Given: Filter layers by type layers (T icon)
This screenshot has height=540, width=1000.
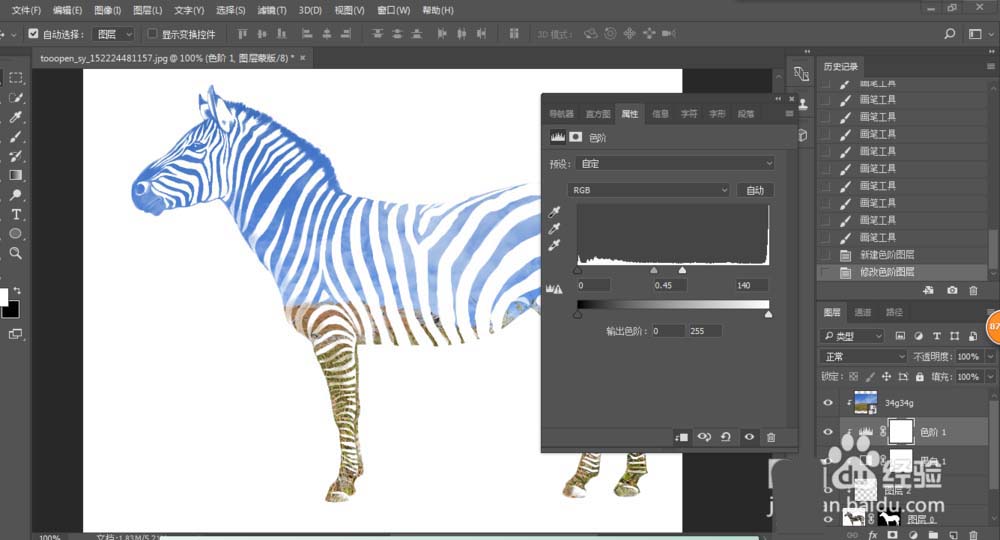Looking at the screenshot, I should tap(937, 336).
